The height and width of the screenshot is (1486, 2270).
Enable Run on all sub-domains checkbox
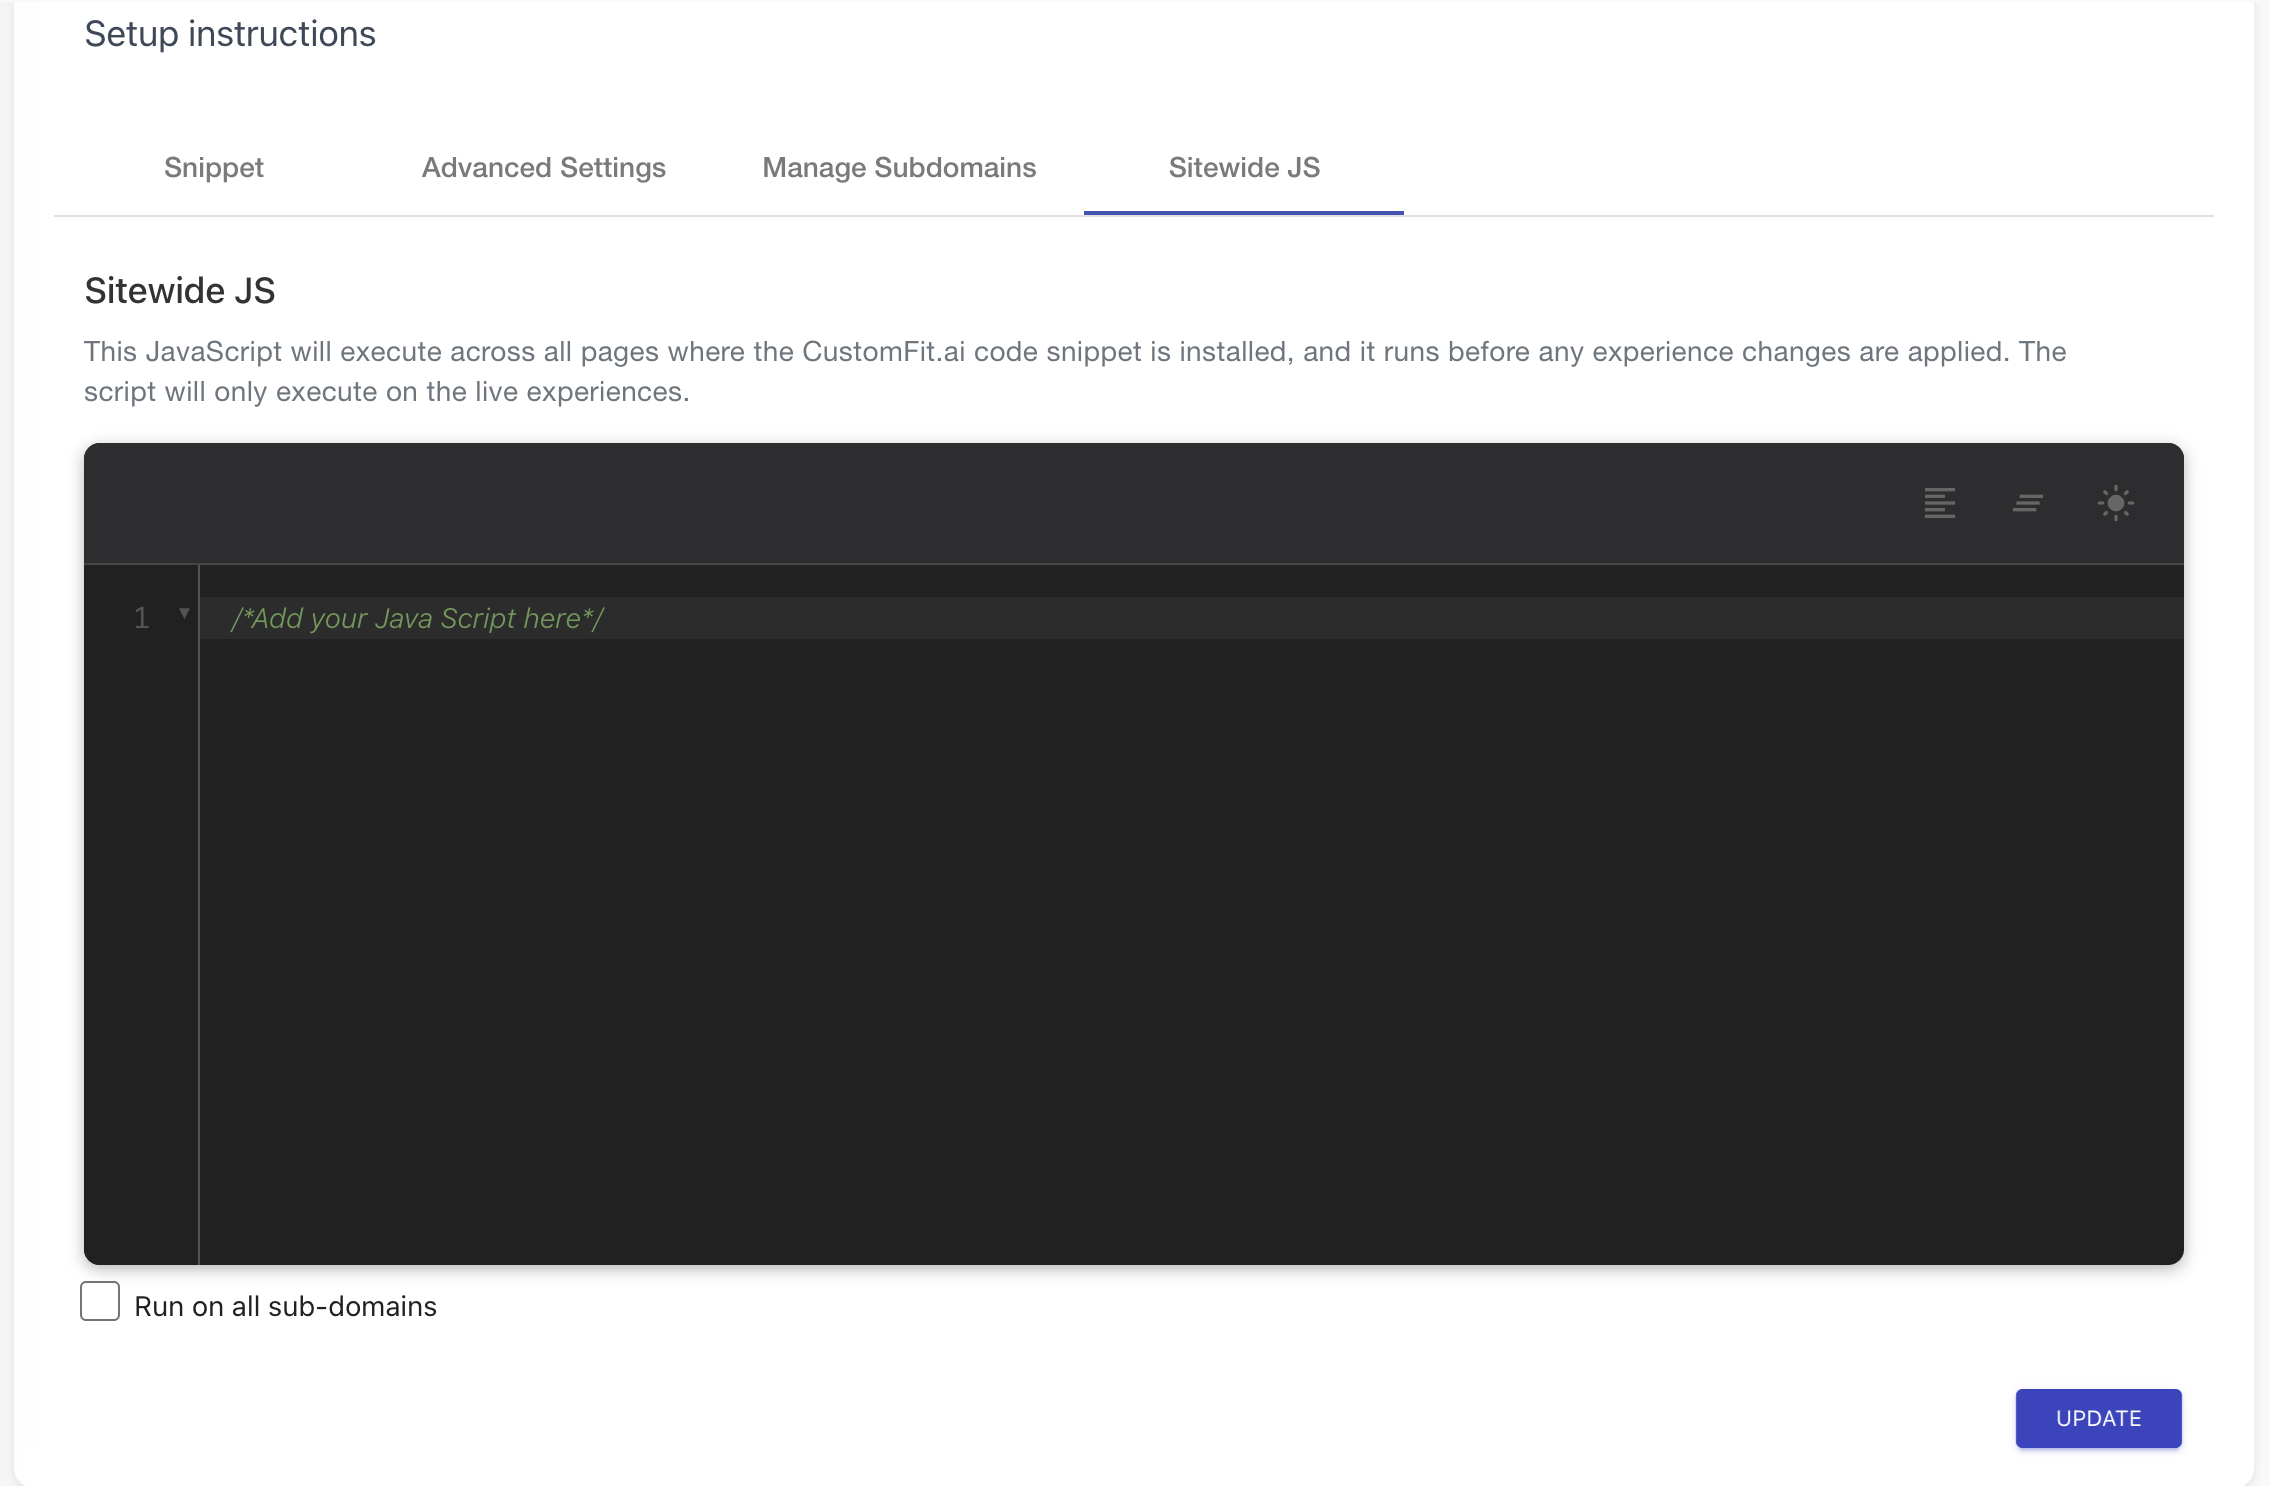100,1301
